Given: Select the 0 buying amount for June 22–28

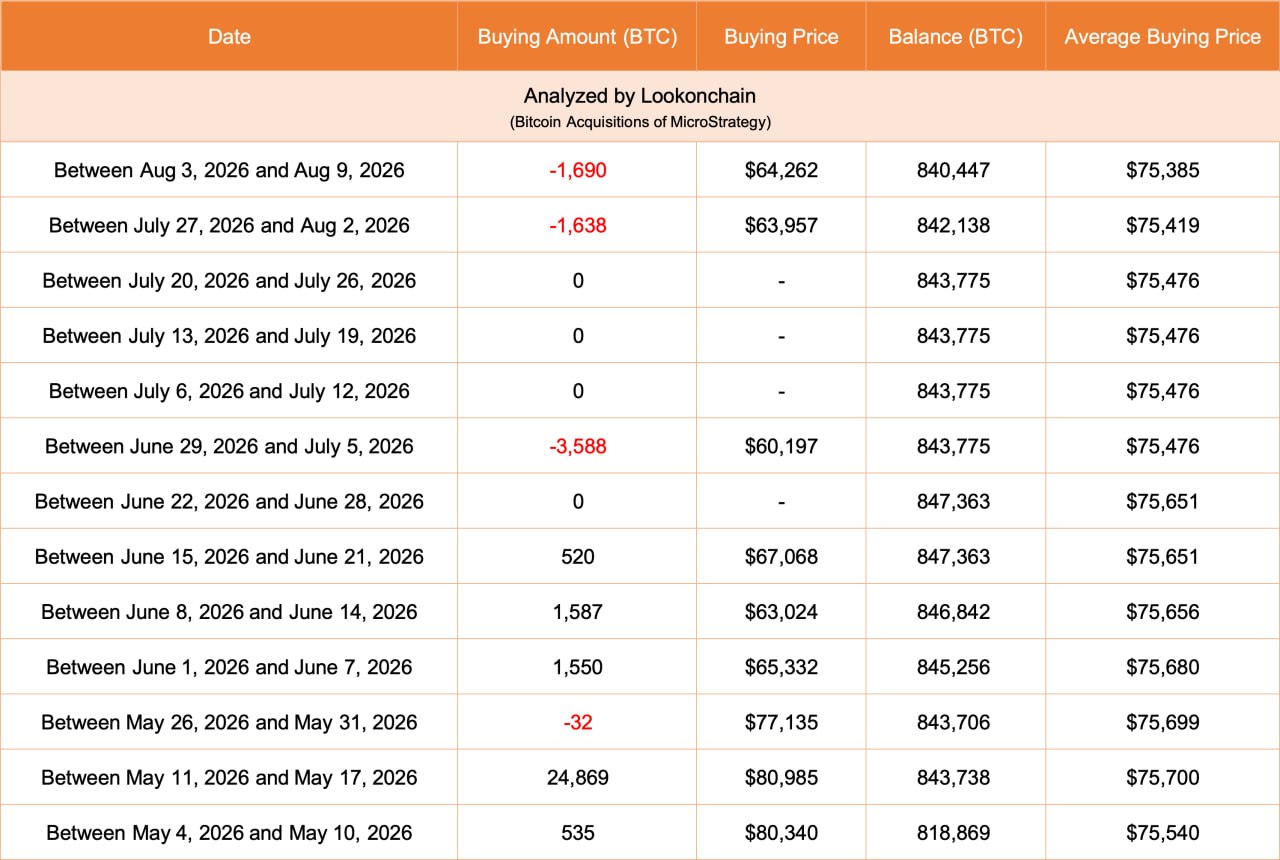Looking at the screenshot, I should click(578, 501).
